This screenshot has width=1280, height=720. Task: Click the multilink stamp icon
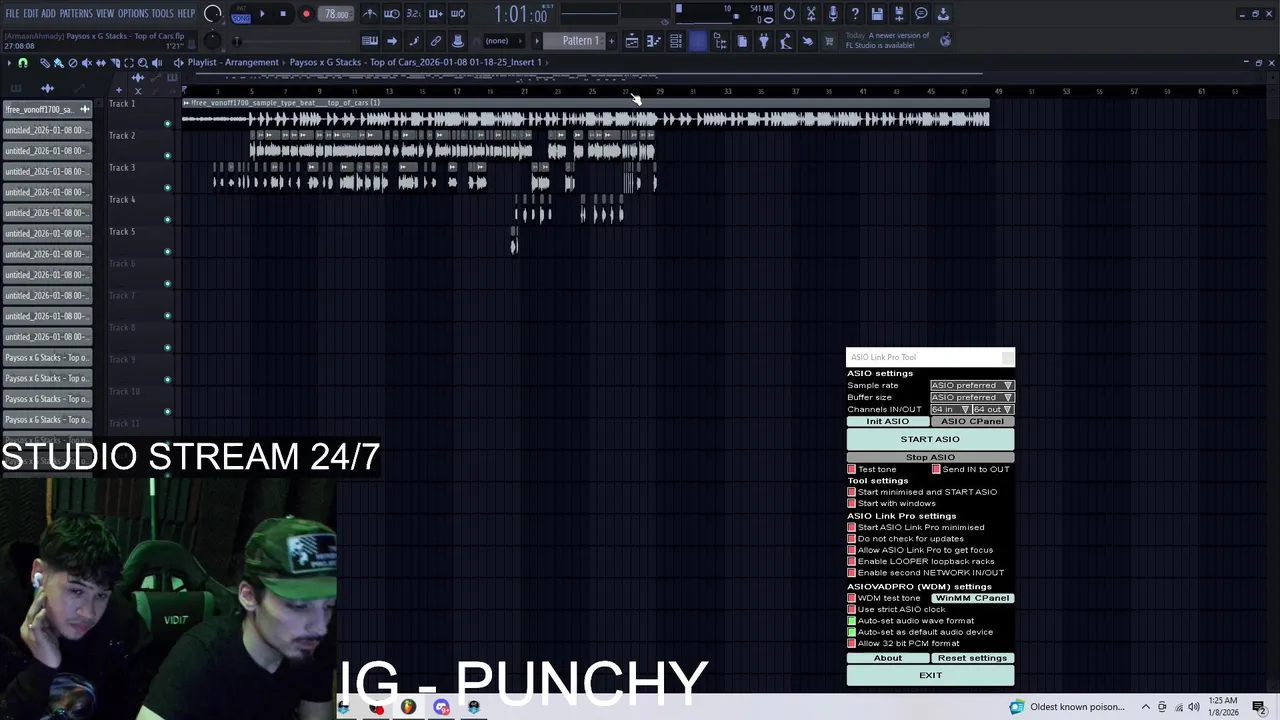458,41
